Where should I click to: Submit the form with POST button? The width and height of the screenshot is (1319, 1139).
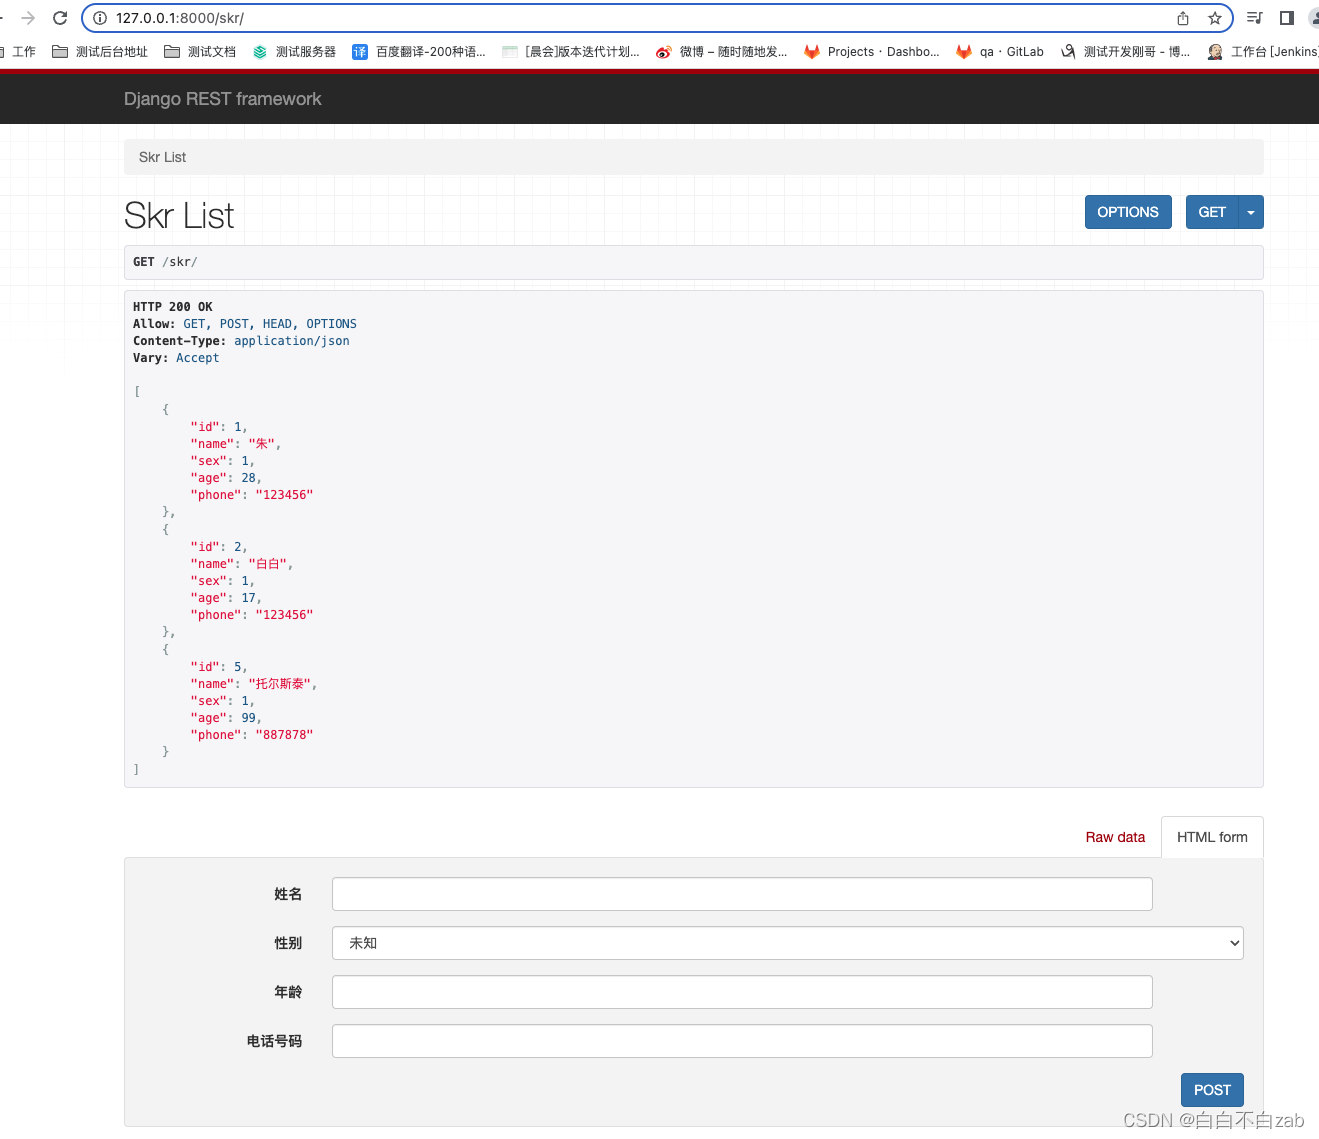pos(1212,1090)
